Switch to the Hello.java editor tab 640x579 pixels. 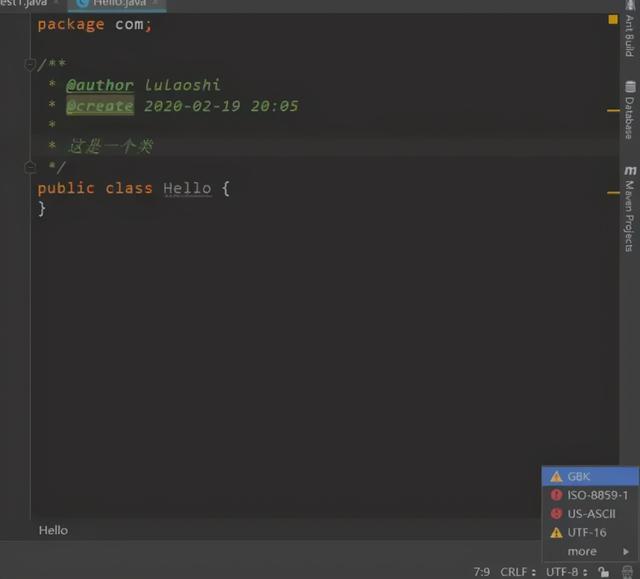[117, 4]
